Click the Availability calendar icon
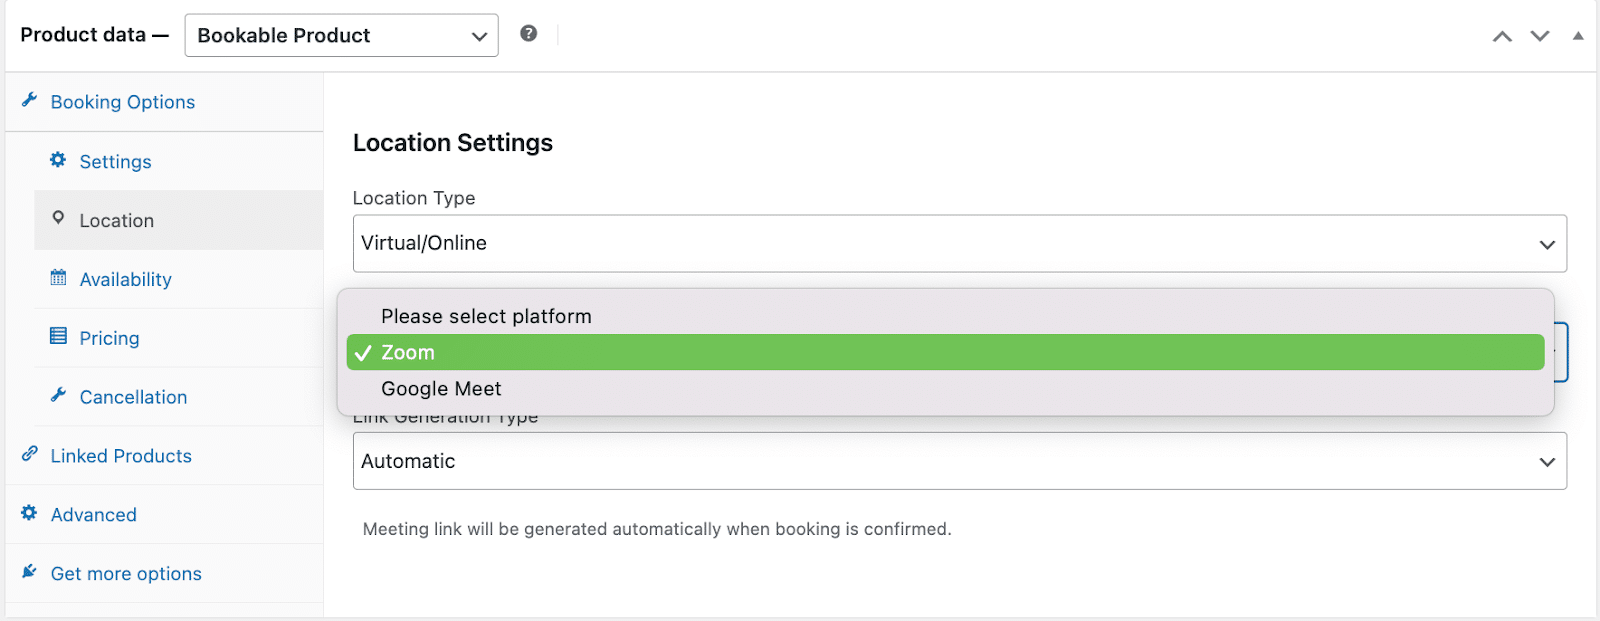This screenshot has height=621, width=1600. click(58, 277)
